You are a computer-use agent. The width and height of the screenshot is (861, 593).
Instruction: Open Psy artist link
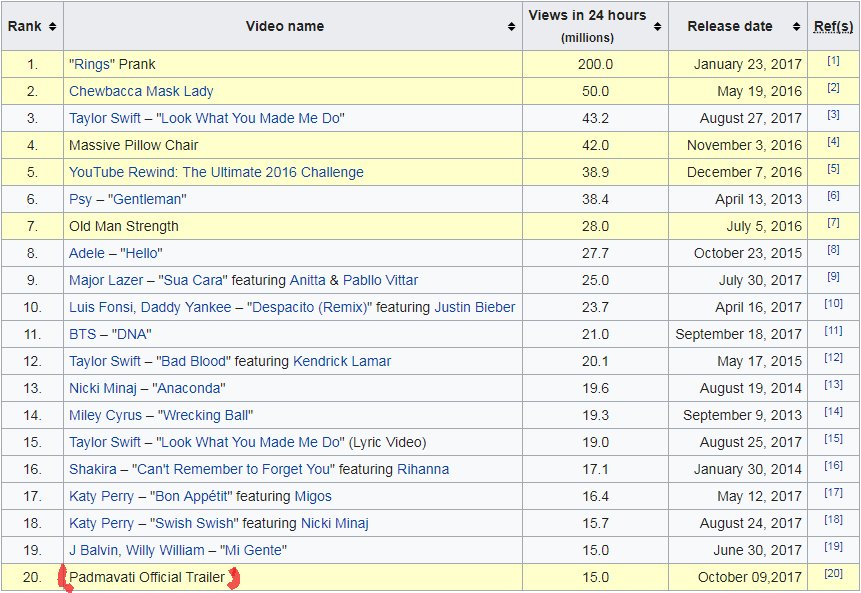pos(80,199)
